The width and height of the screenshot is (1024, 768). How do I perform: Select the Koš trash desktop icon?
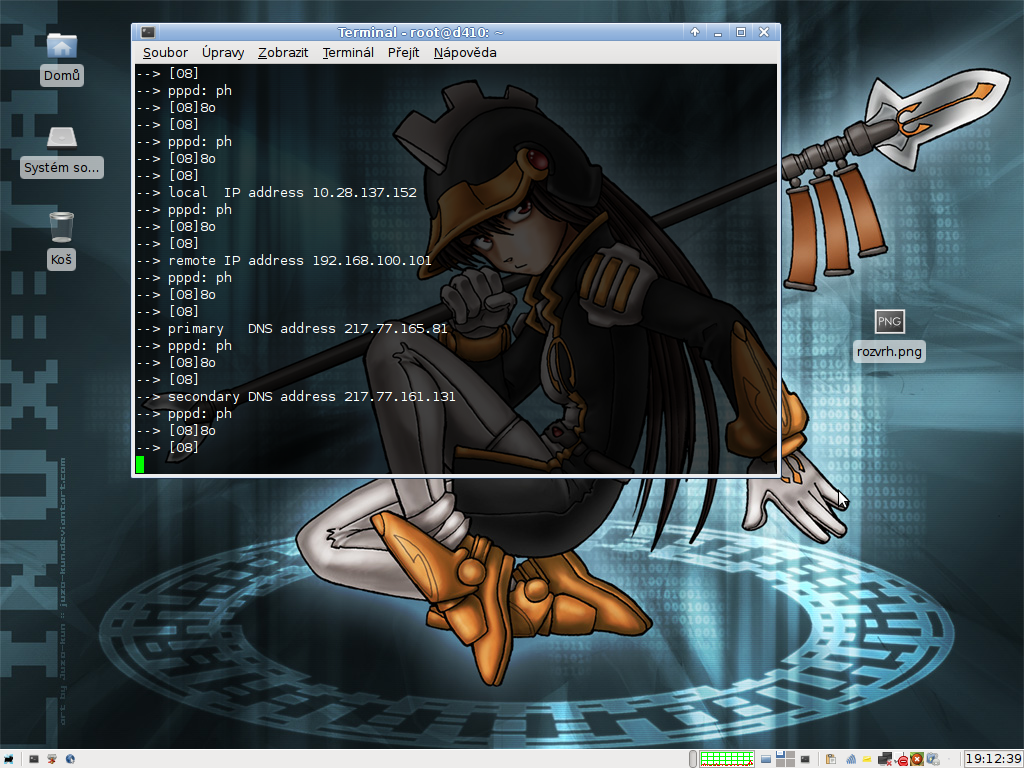tap(61, 240)
